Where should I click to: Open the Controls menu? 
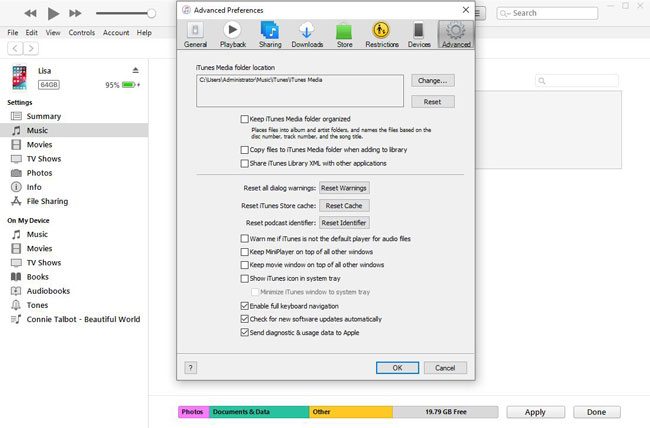(82, 32)
